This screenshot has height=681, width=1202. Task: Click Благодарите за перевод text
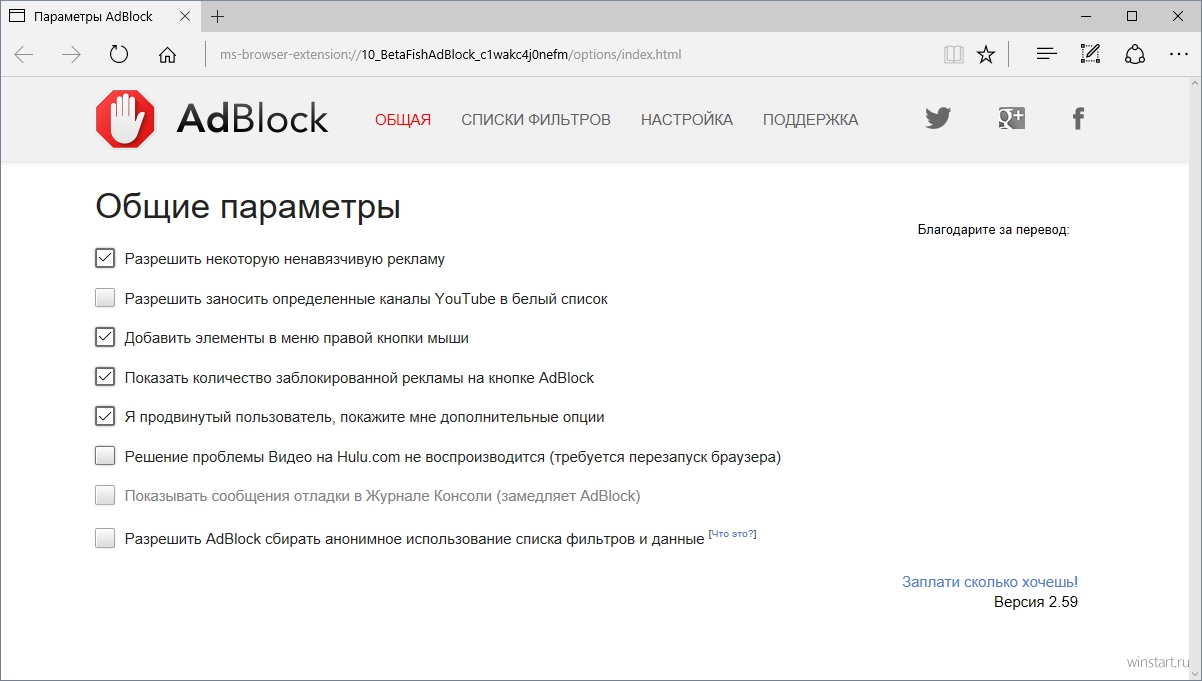994,230
